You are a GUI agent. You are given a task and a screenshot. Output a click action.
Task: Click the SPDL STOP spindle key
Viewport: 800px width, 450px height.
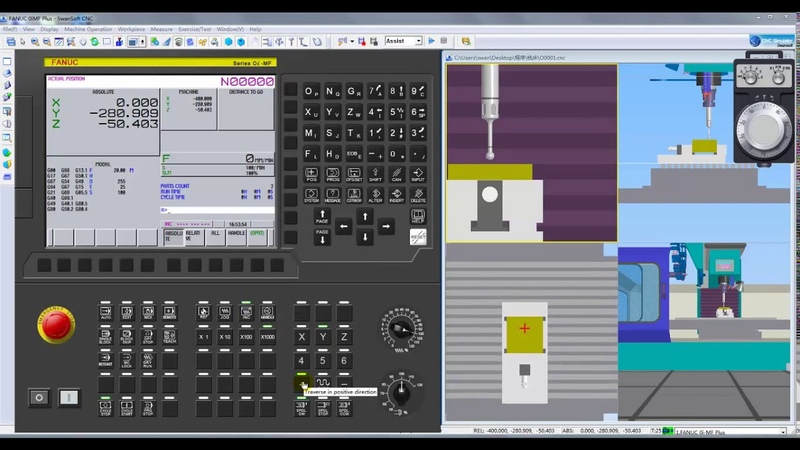tap(323, 408)
